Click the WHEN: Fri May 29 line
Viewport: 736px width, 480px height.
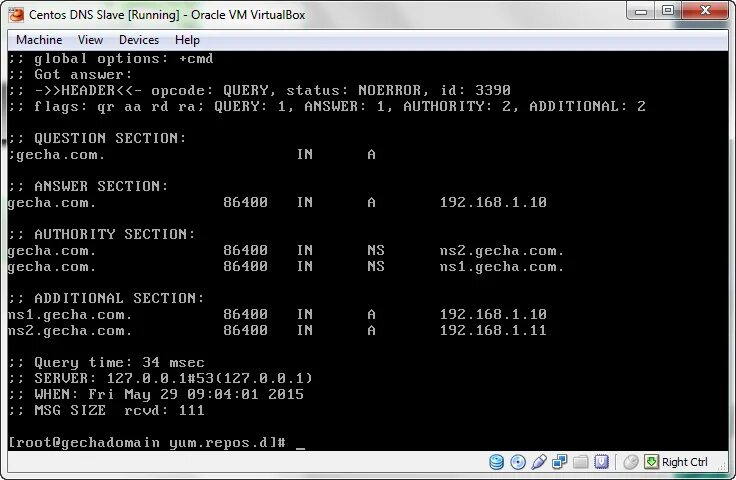156,394
